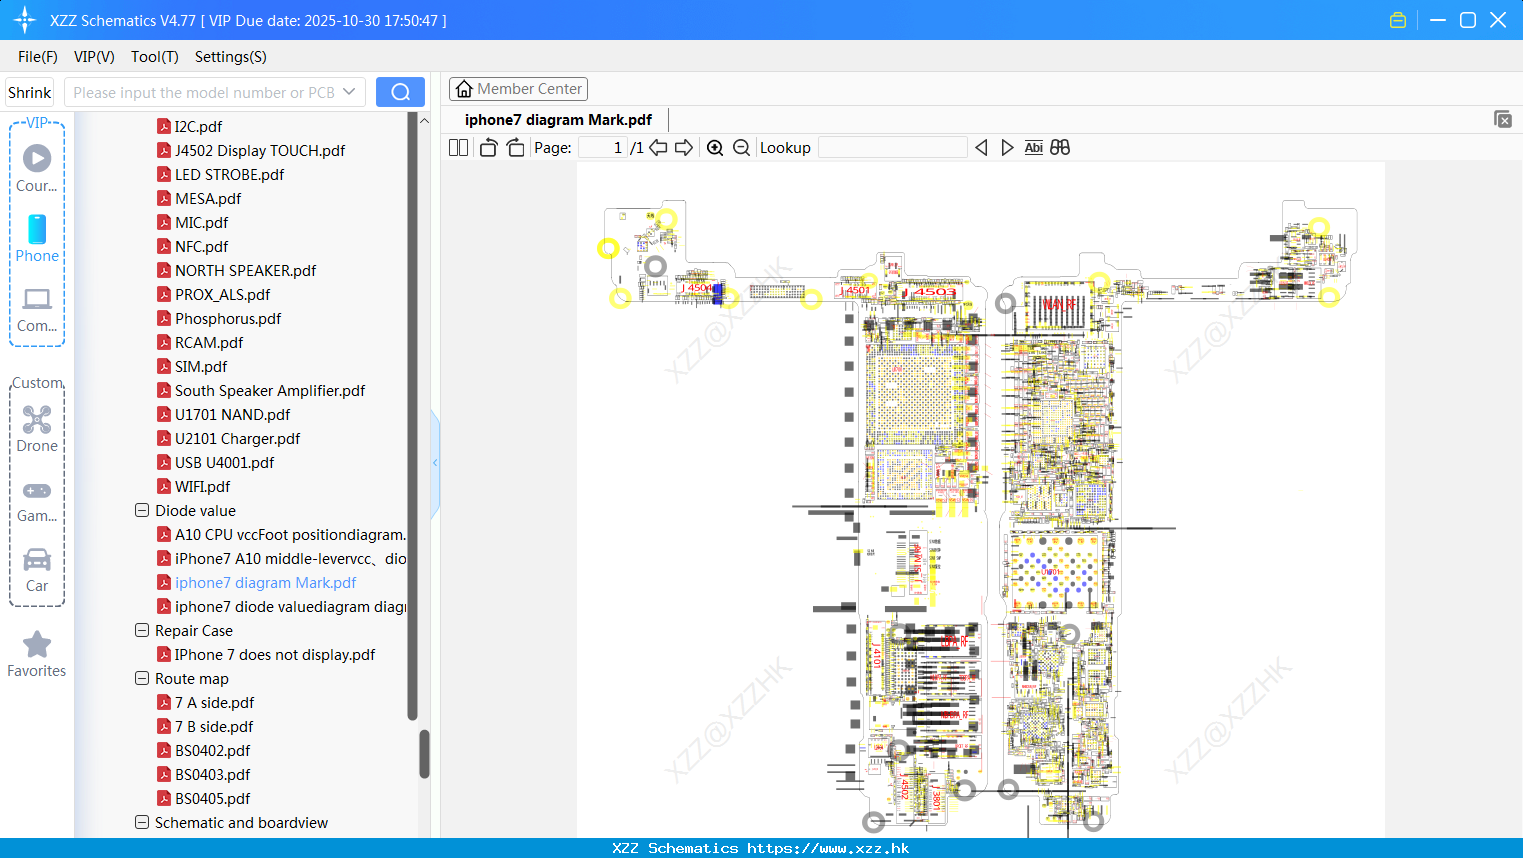Open the Favorites star icon

[x=37, y=644]
